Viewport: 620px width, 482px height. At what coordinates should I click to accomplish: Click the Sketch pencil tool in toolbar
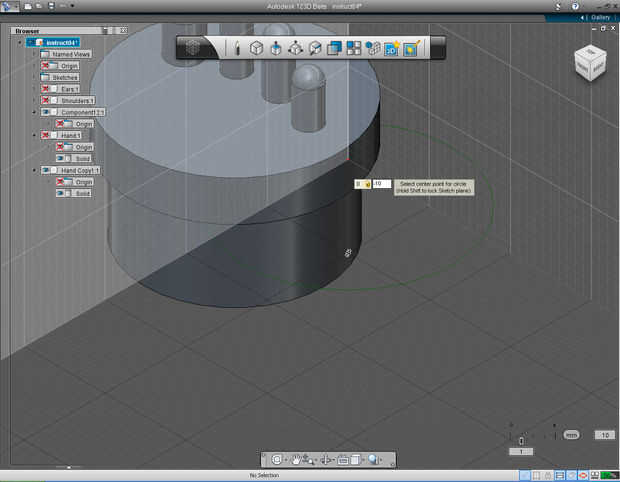pyautogui.click(x=237, y=47)
